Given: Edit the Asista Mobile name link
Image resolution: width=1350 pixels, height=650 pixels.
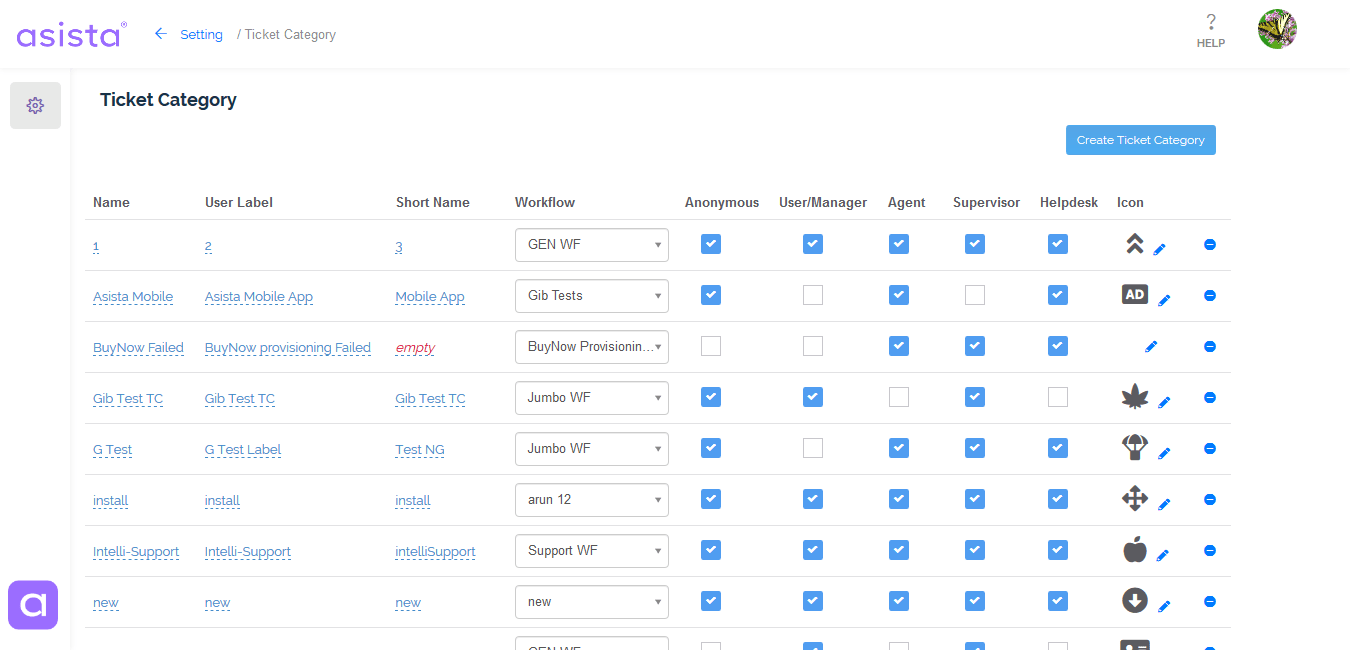Looking at the screenshot, I should pyautogui.click(x=133, y=297).
